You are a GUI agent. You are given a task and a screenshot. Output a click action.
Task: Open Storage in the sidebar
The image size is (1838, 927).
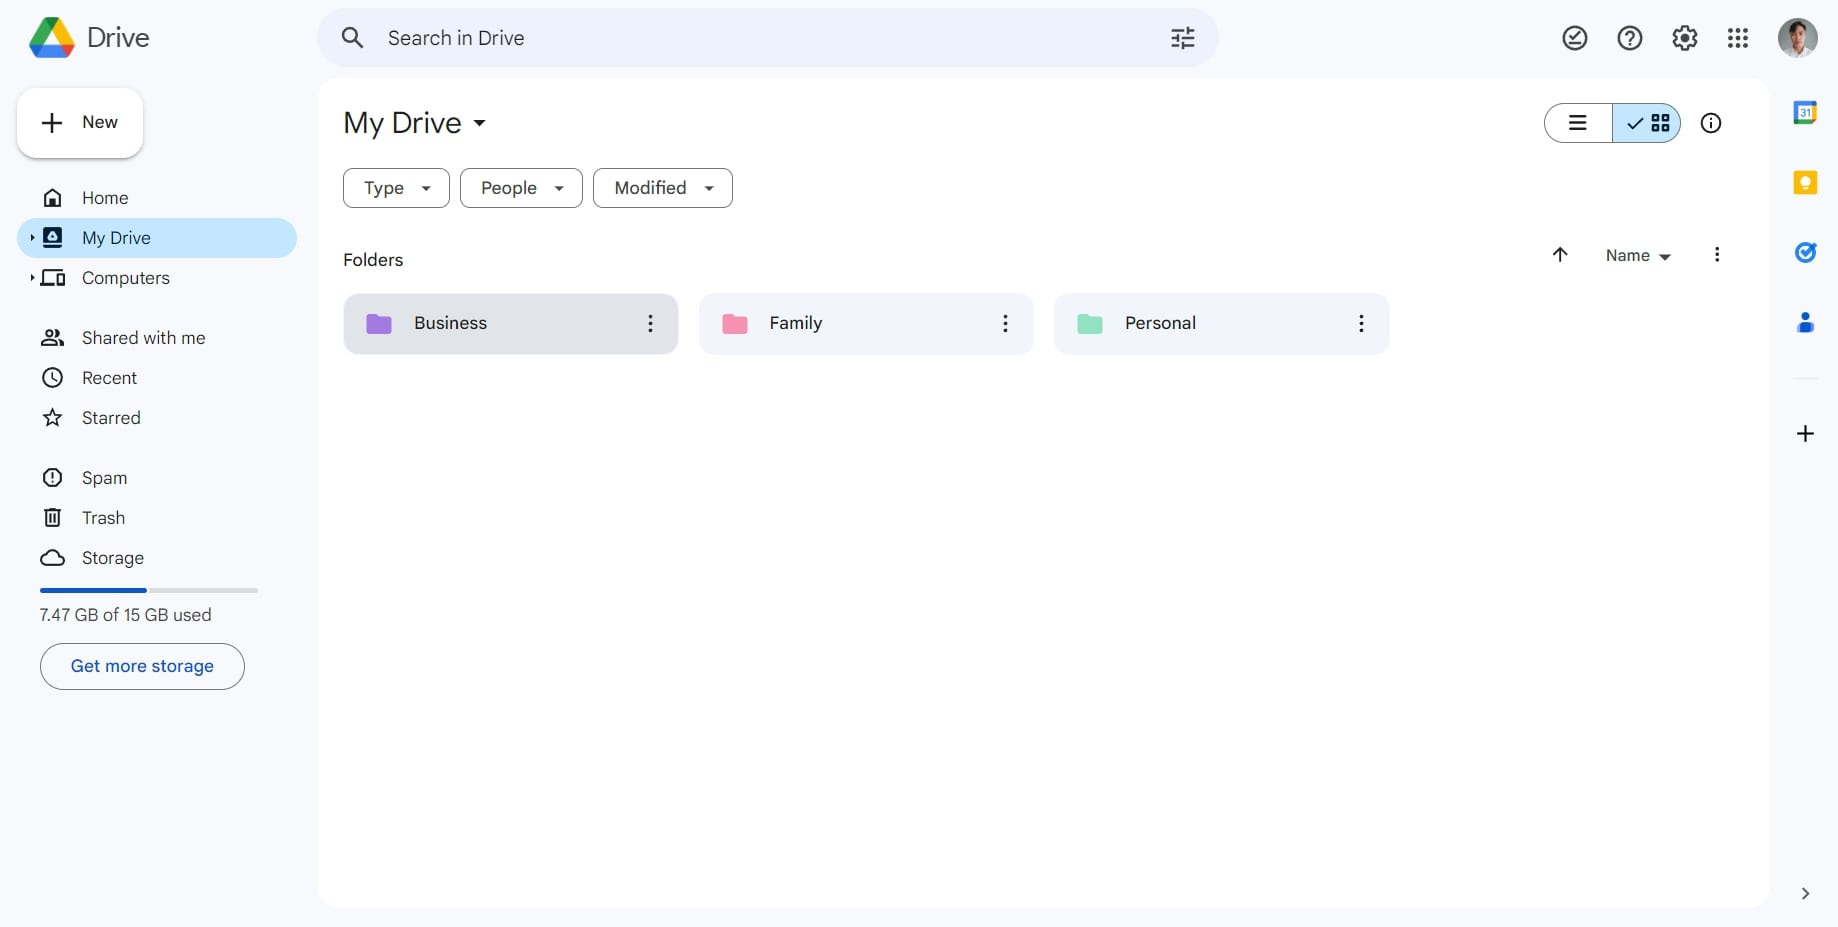[157, 558]
